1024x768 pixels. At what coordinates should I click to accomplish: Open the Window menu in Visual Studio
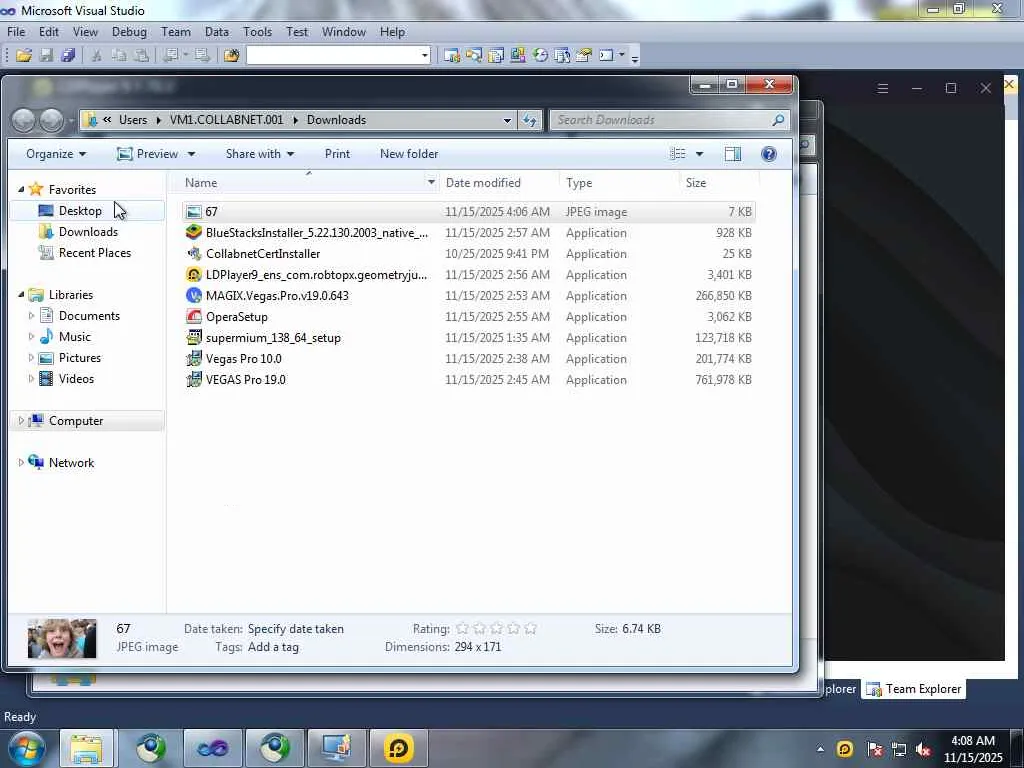pyautogui.click(x=344, y=32)
